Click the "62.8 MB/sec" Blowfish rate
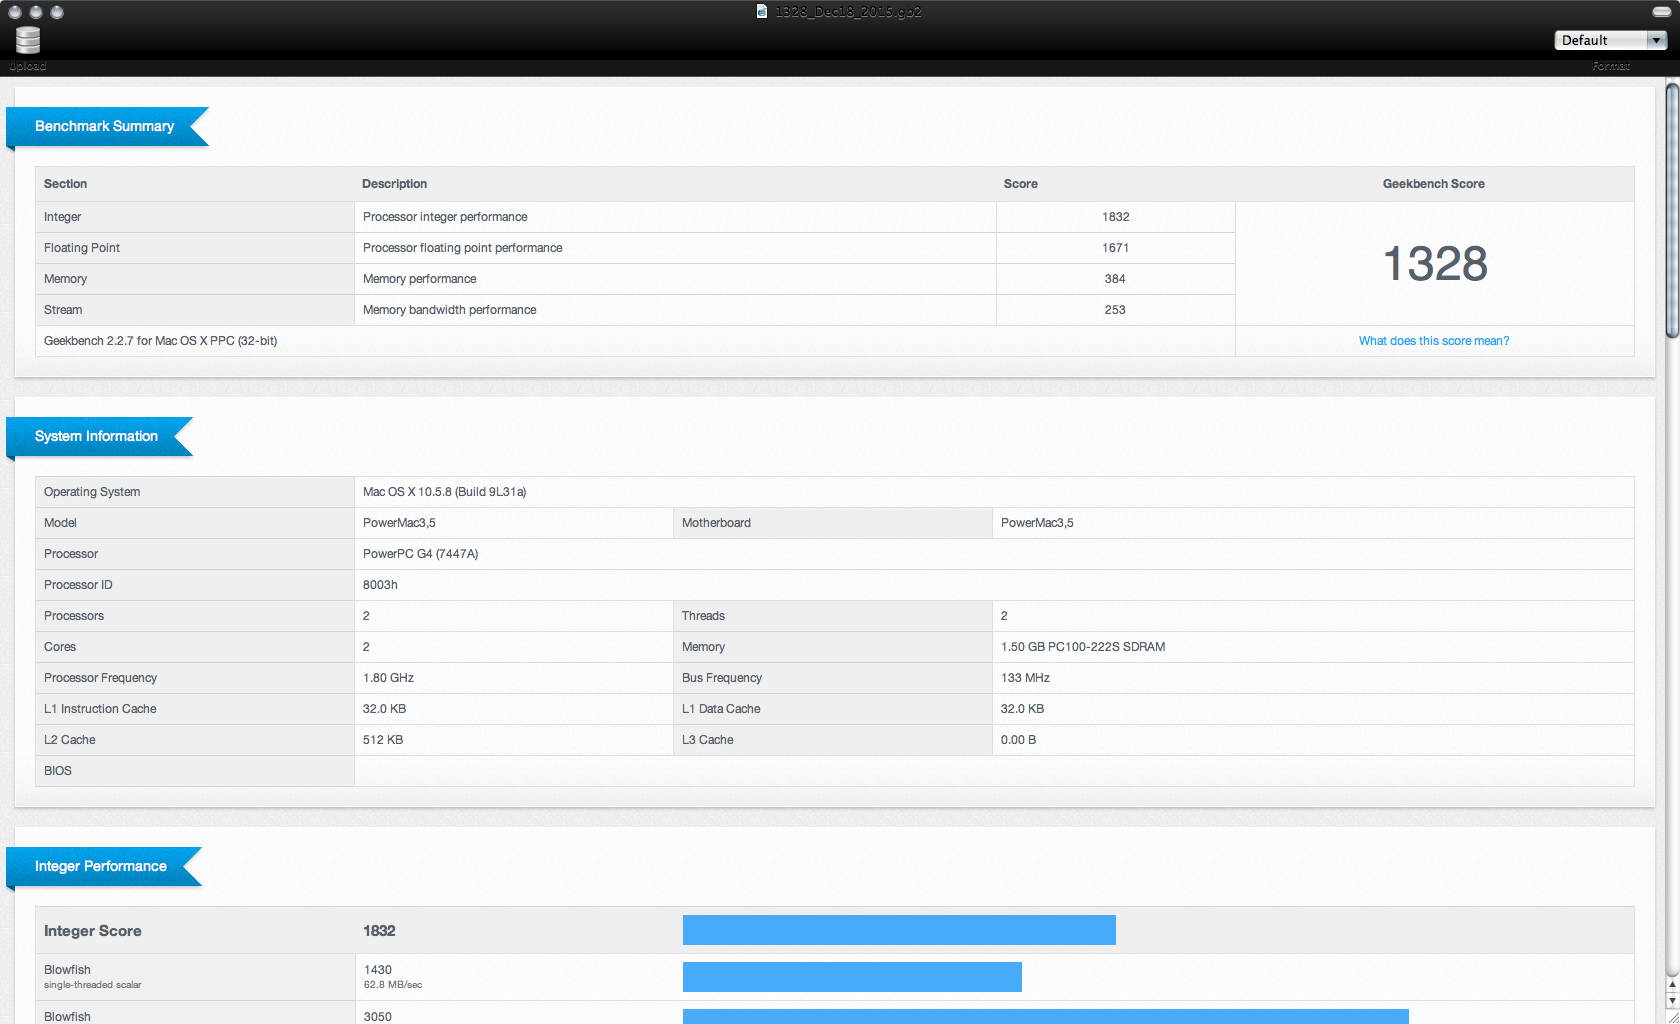1680x1024 pixels. coord(393,985)
